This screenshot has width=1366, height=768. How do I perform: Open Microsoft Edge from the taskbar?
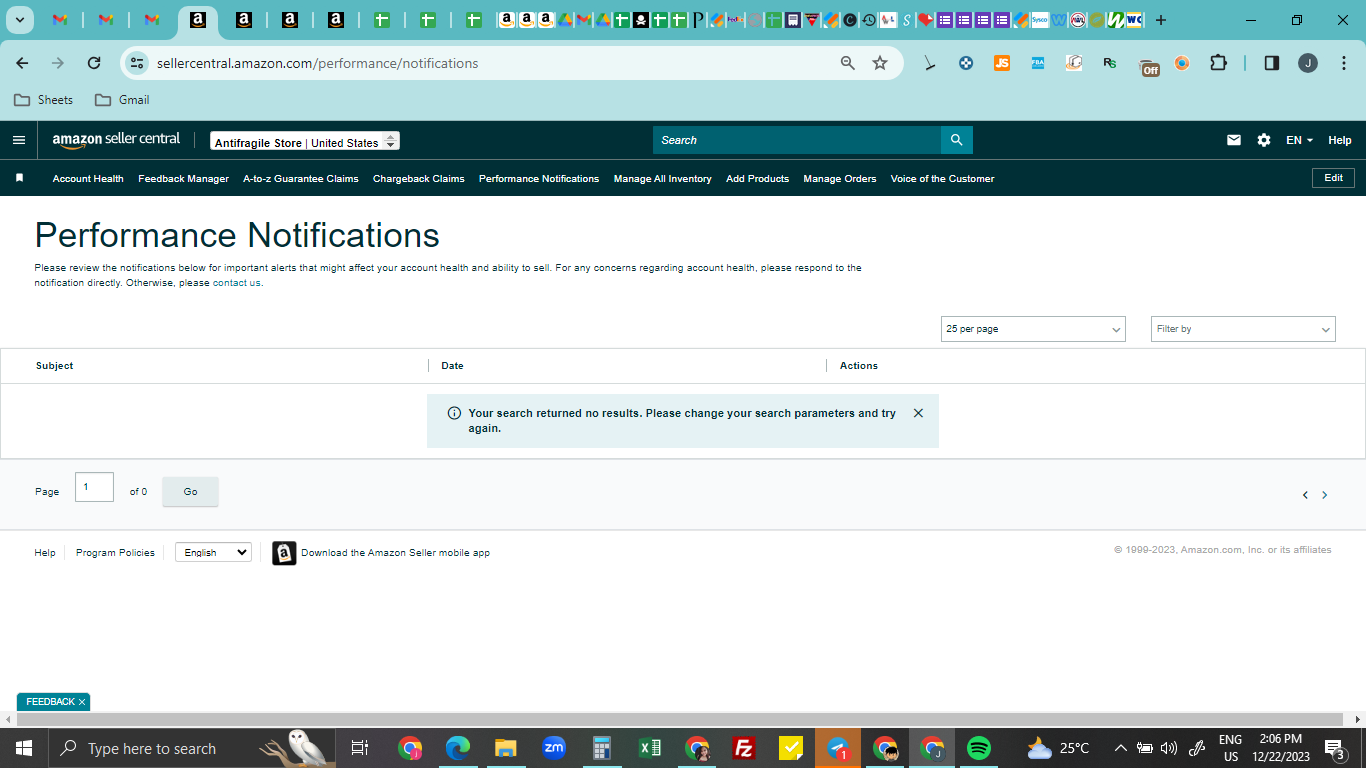(458, 748)
